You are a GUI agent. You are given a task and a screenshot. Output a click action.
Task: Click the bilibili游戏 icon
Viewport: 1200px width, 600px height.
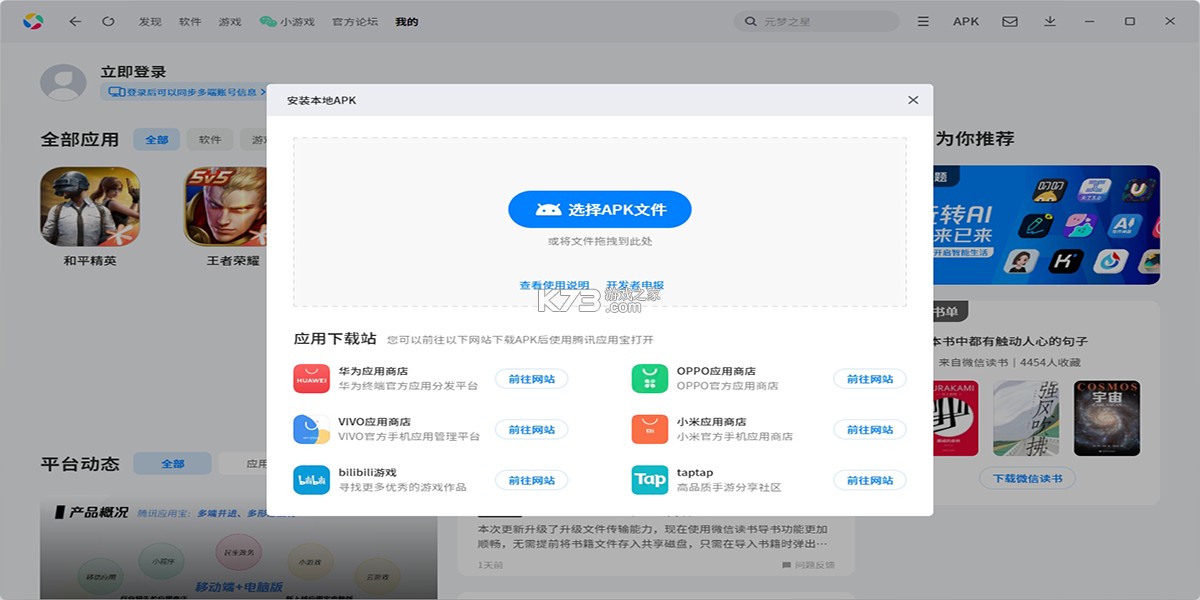312,480
